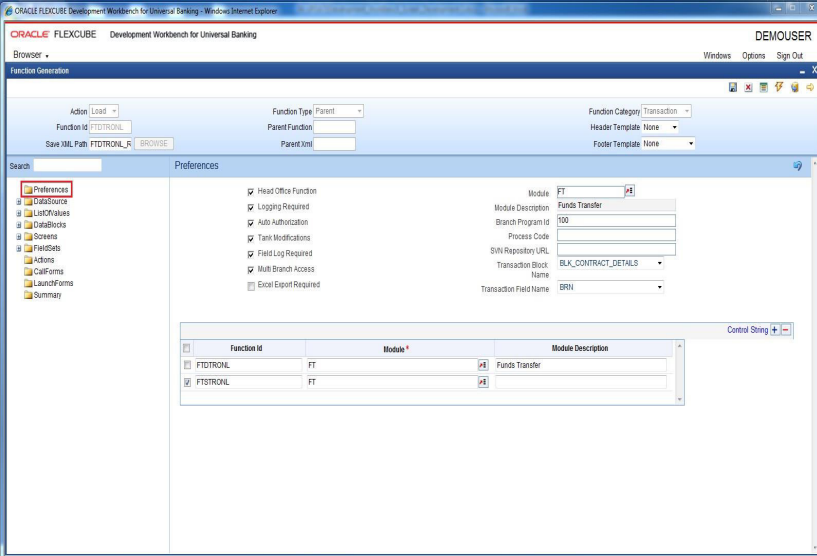Screen dimensions: 817x556
Task: Click Module Description cell of FTSTRONL row
Action: coord(580,382)
